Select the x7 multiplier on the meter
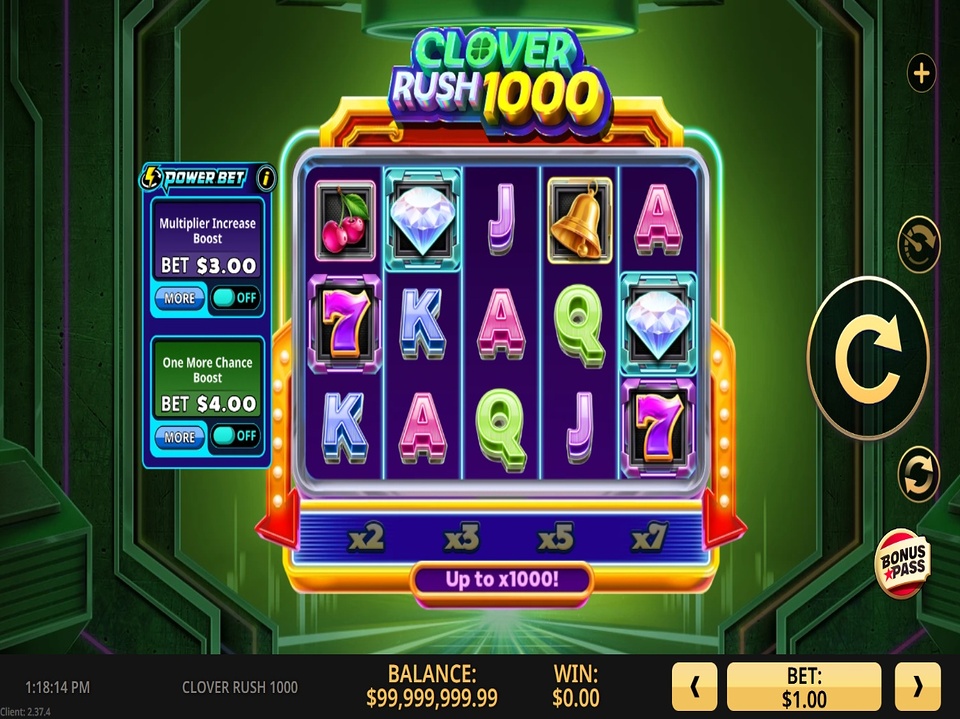The width and height of the screenshot is (960, 719). (648, 538)
